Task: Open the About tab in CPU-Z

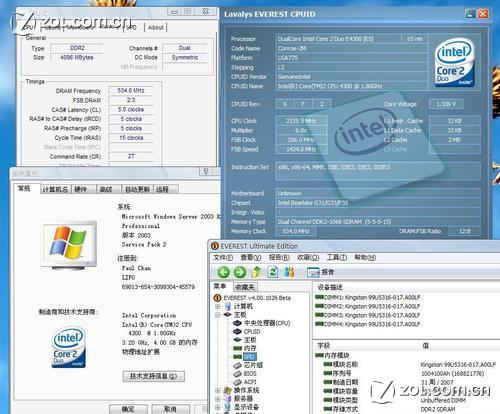Action: tap(156, 27)
